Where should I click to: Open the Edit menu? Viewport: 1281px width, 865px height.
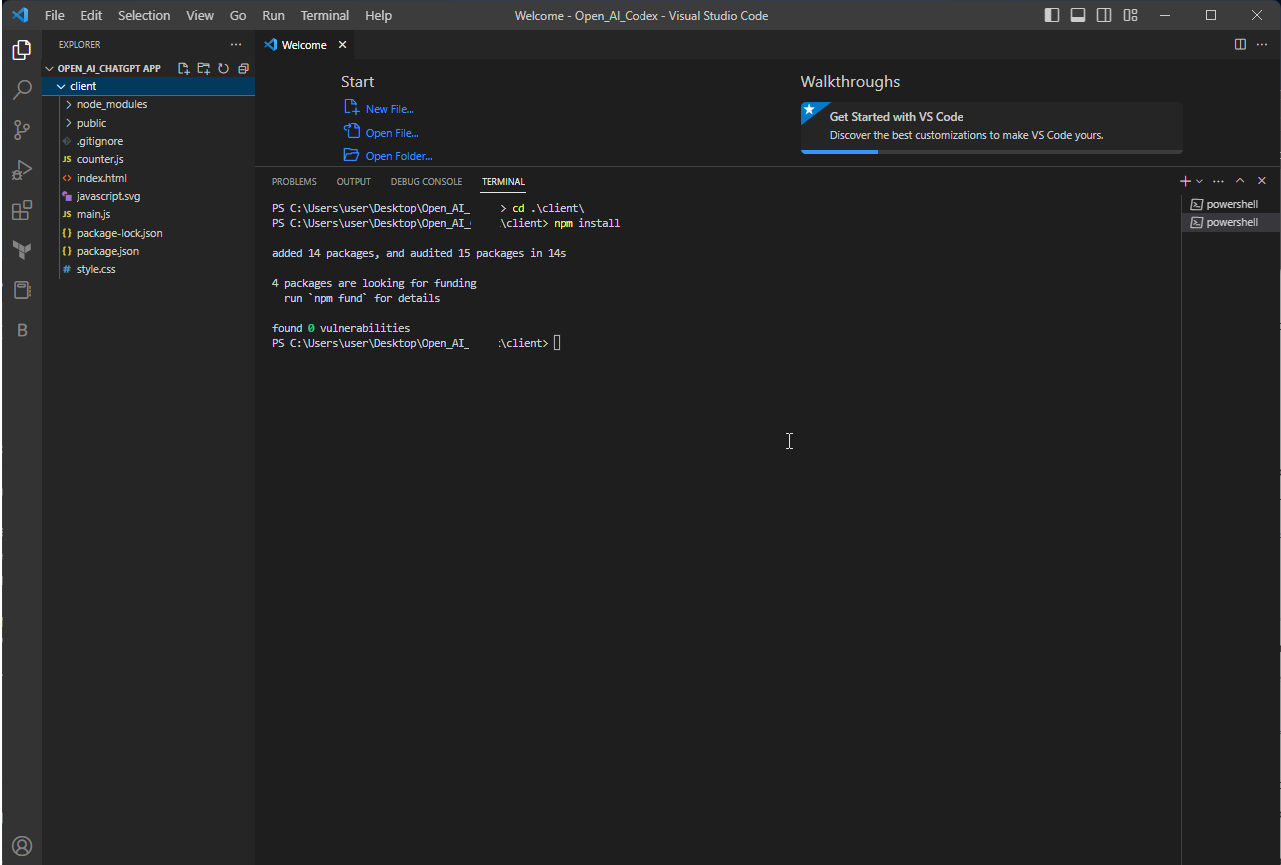point(91,15)
